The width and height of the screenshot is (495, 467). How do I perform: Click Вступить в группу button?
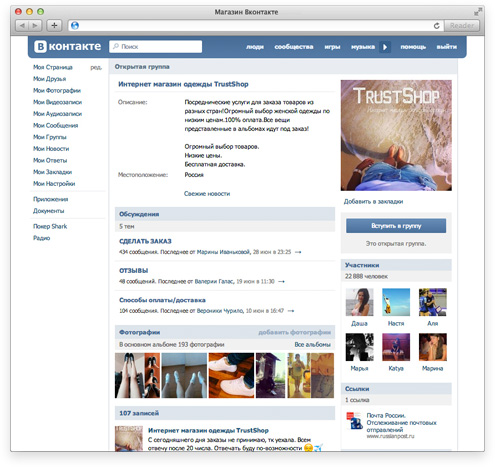(x=396, y=226)
